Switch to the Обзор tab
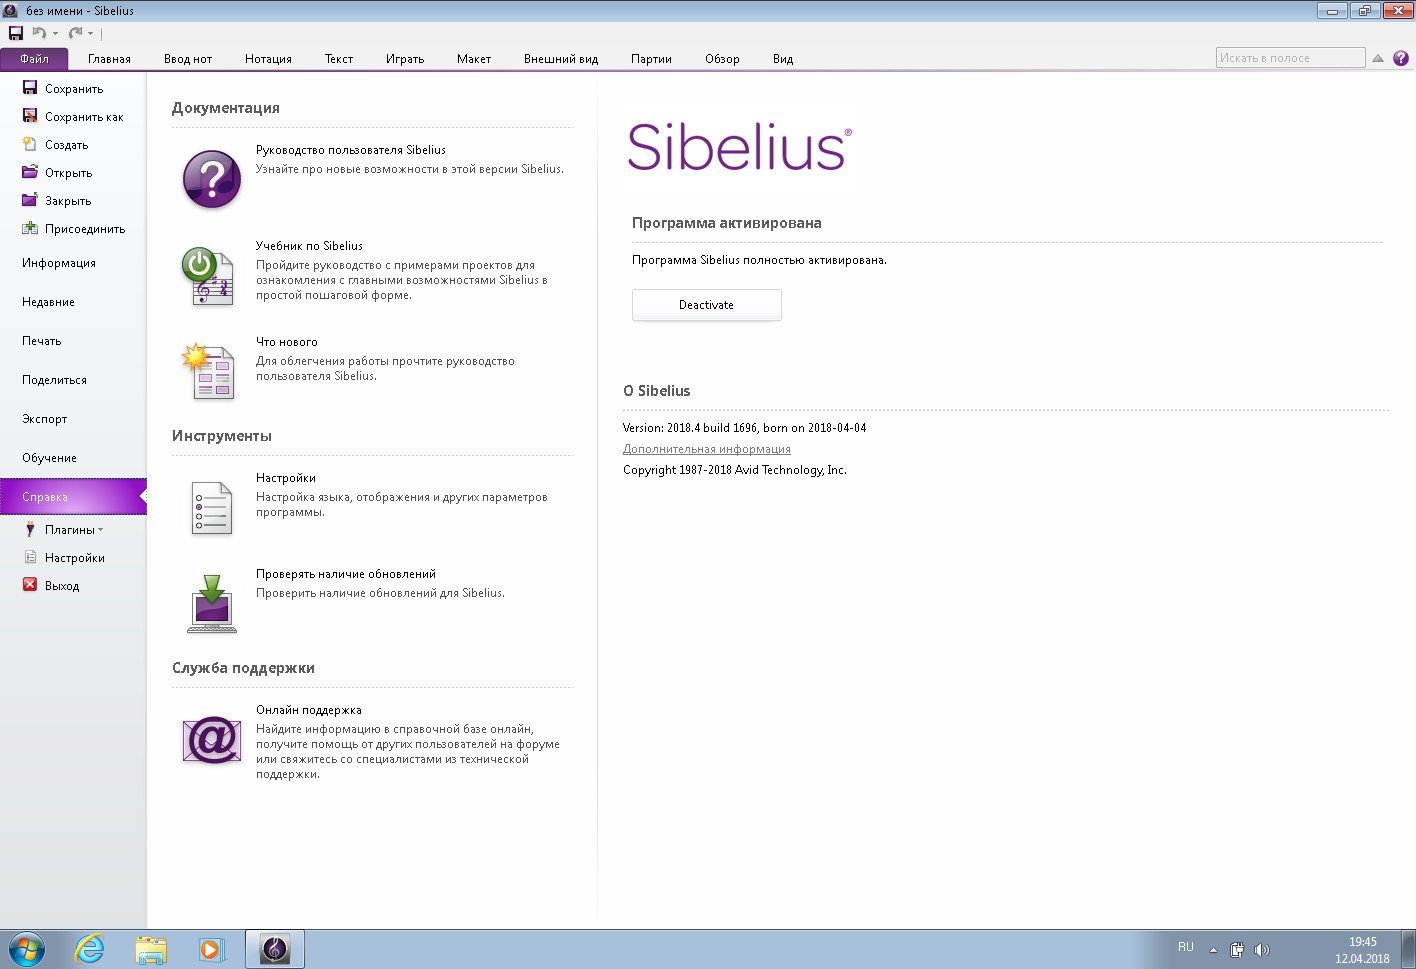Viewport: 1416px width, 969px height. (722, 59)
